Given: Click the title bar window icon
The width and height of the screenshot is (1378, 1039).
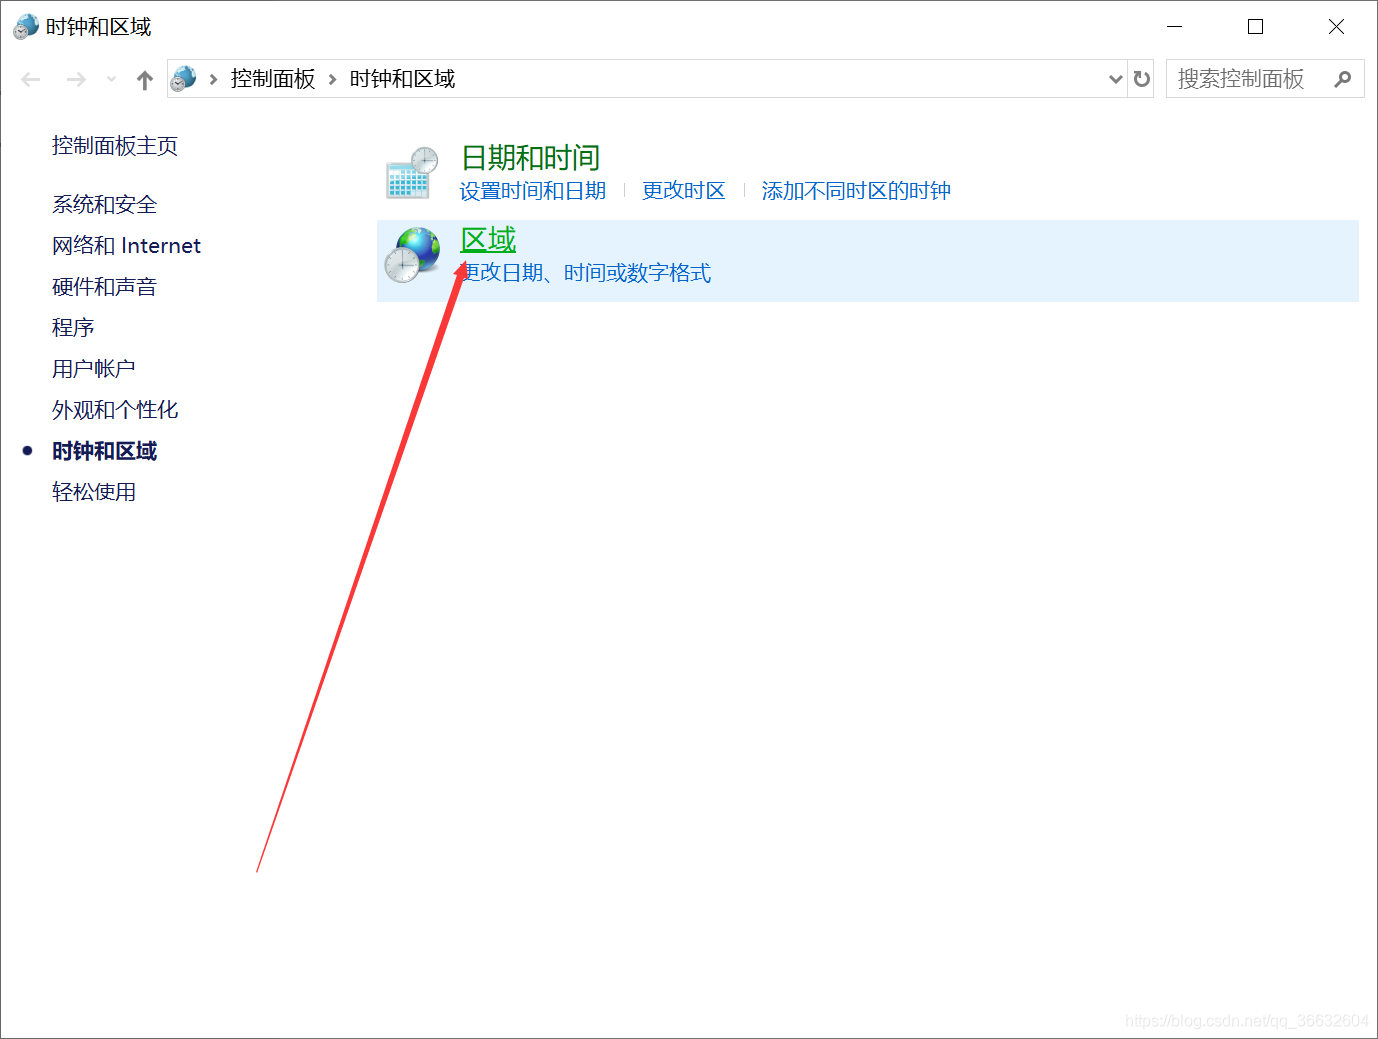Looking at the screenshot, I should [x=26, y=27].
